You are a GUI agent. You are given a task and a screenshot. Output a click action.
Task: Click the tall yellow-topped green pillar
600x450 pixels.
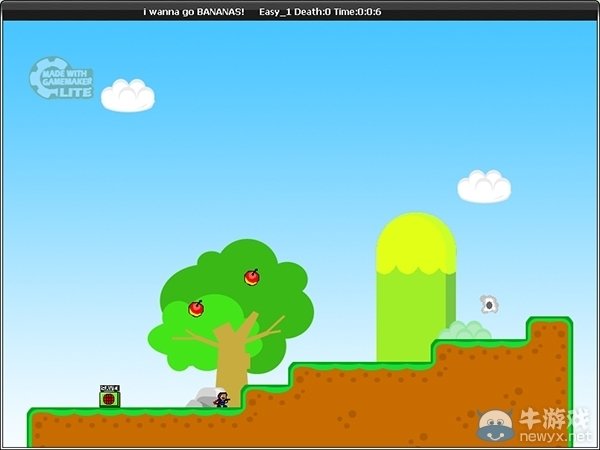coord(414,310)
